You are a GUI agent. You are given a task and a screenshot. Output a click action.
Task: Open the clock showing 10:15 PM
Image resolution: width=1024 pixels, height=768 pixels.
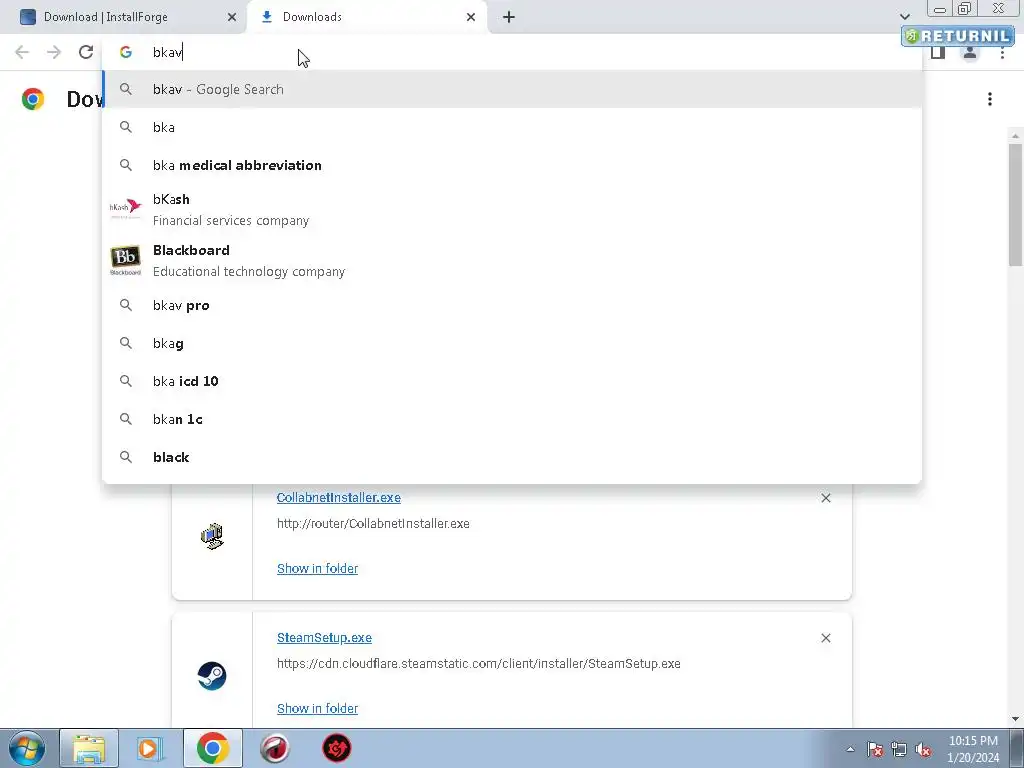pyautogui.click(x=973, y=749)
